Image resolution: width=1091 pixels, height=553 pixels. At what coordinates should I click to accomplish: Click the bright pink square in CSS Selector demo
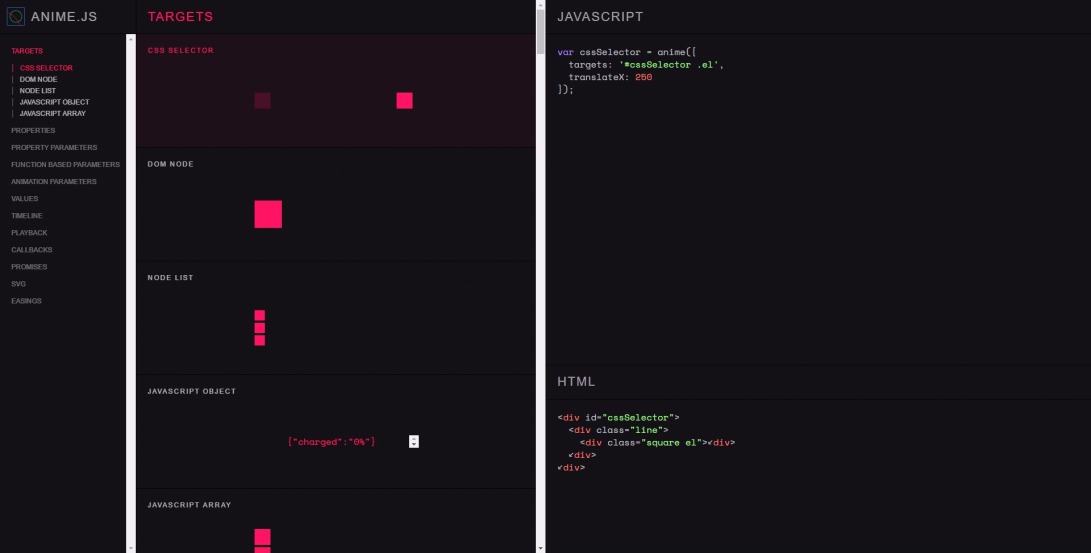[404, 101]
